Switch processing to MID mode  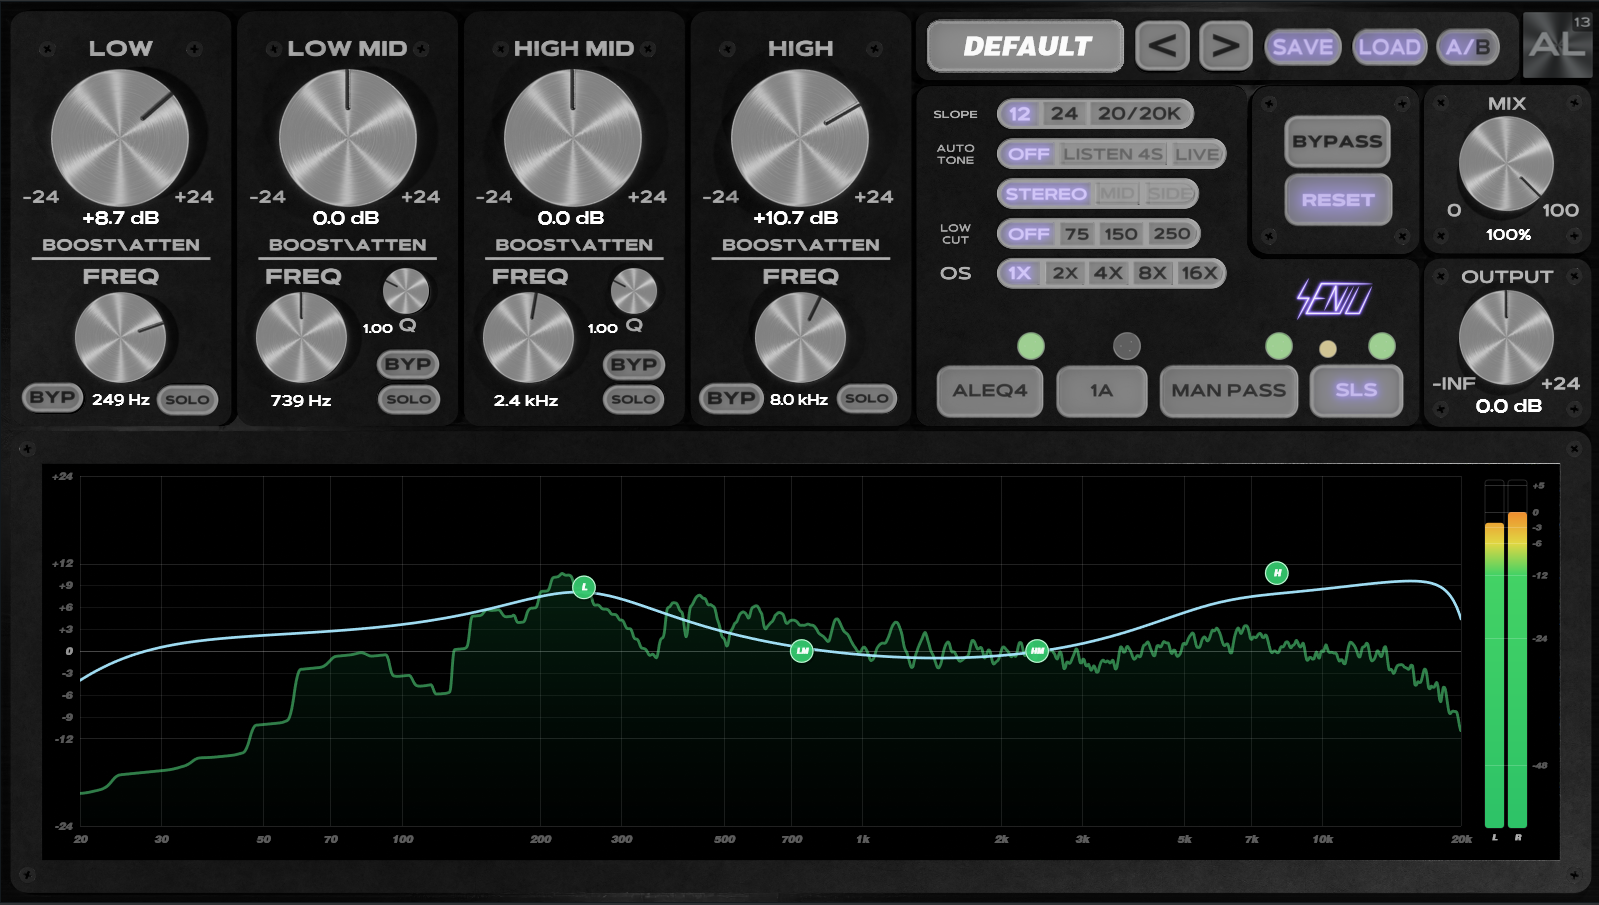[1117, 194]
